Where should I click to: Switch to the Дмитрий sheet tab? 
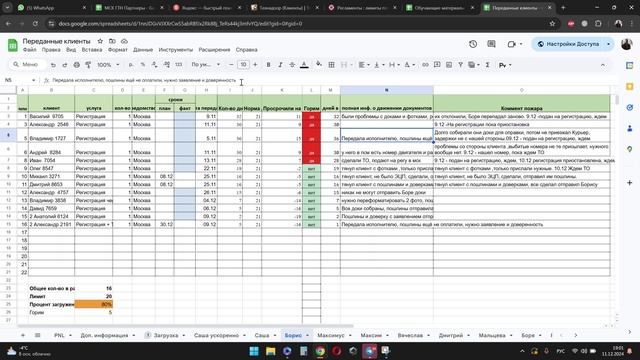pyautogui.click(x=451, y=335)
